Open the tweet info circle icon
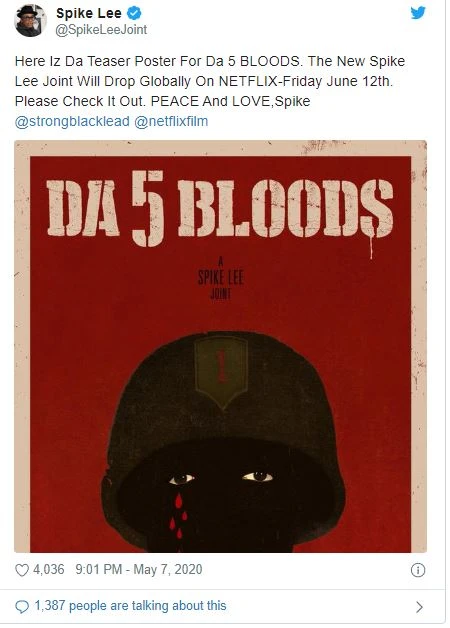The image size is (450, 628). (418, 570)
